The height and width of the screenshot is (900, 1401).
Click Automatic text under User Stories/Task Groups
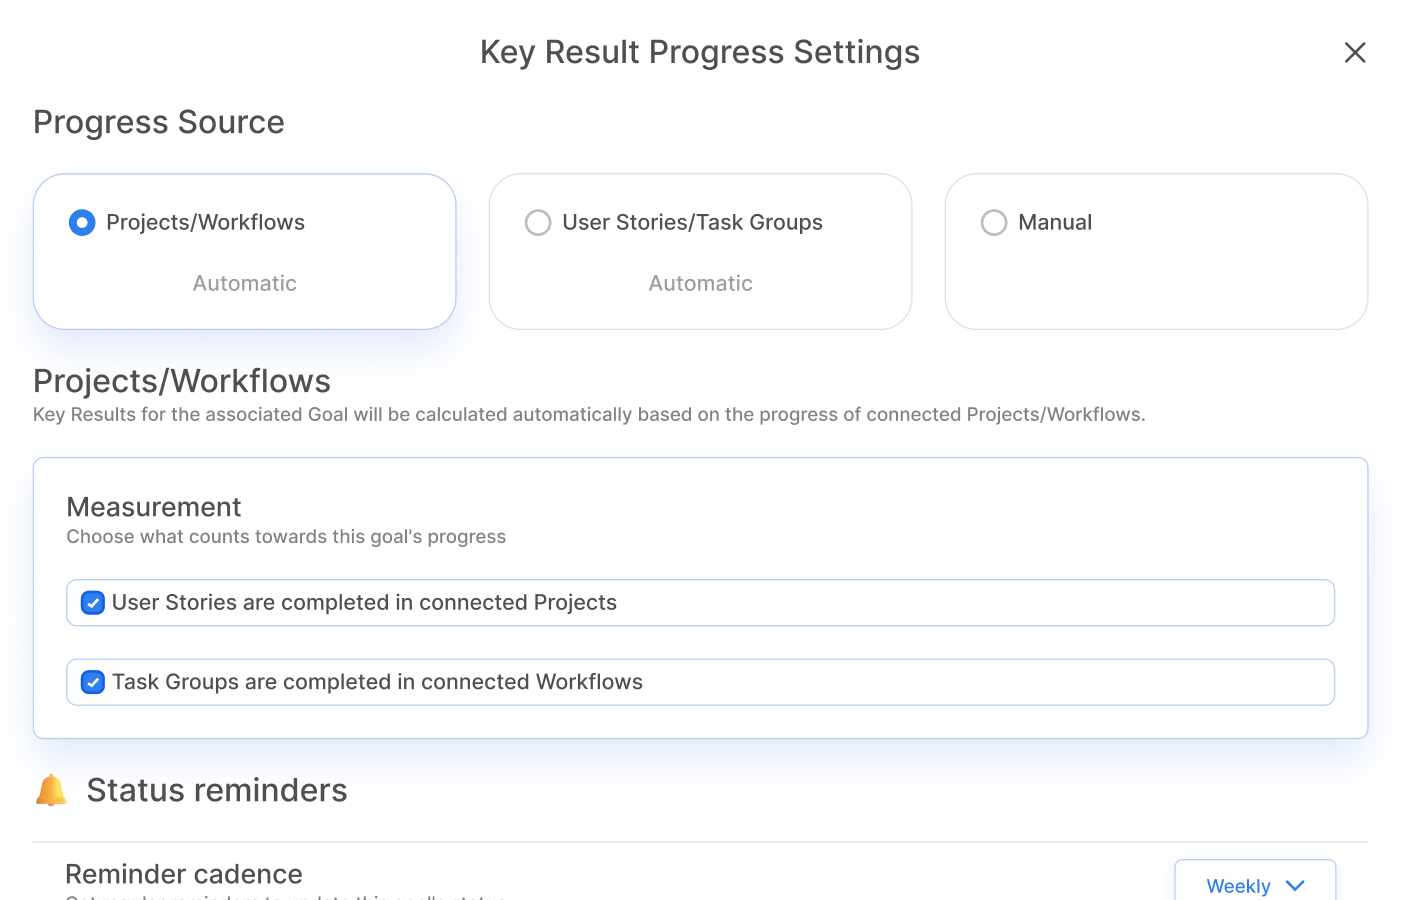pyautogui.click(x=700, y=283)
